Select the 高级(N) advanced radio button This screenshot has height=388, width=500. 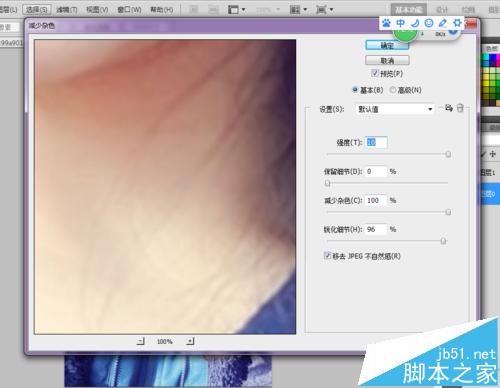(x=393, y=90)
